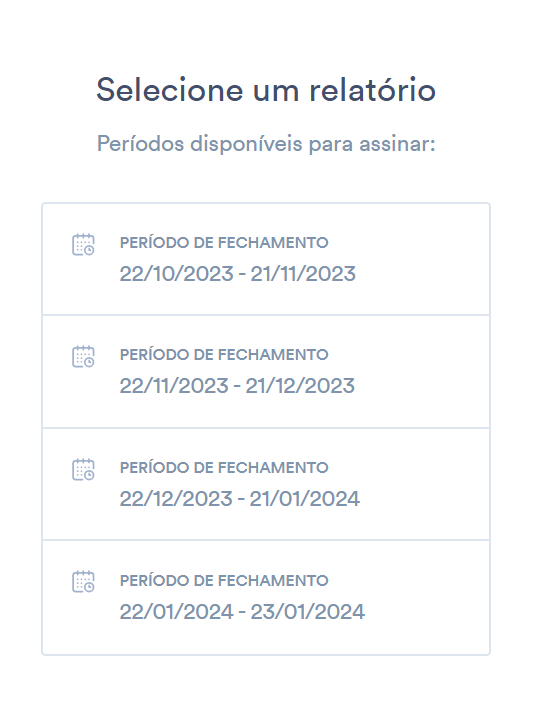Click the start date 22/11/2023
549x705 pixels.
tap(174, 386)
